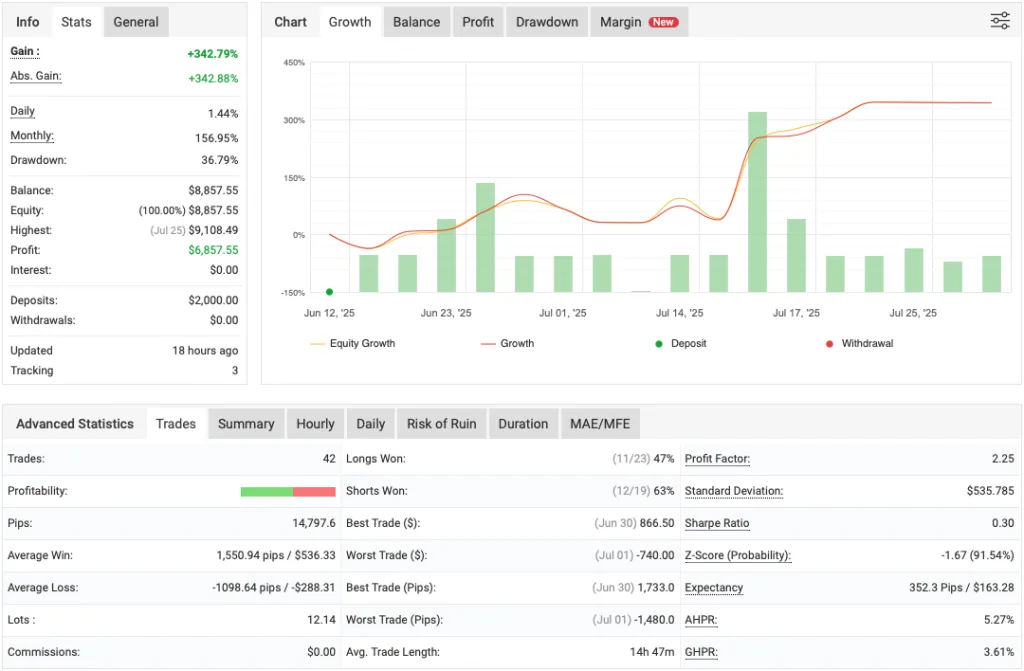Click the New badge on Margin tab
This screenshot has height=671, width=1024.
tap(664, 21)
